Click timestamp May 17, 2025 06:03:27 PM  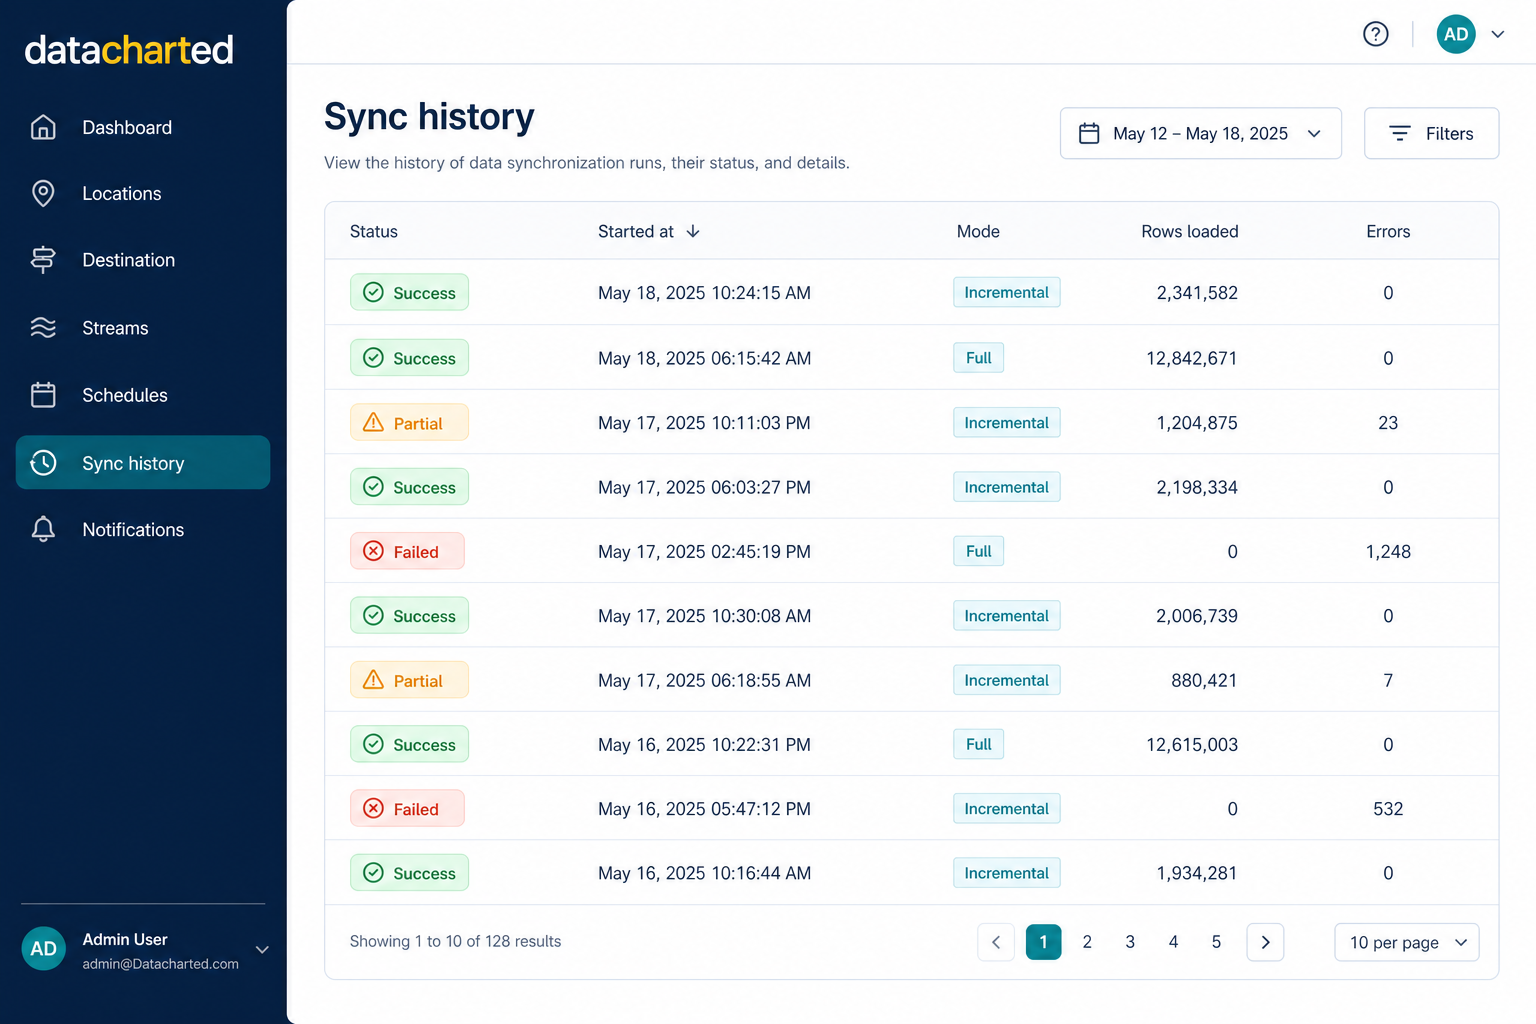(704, 487)
